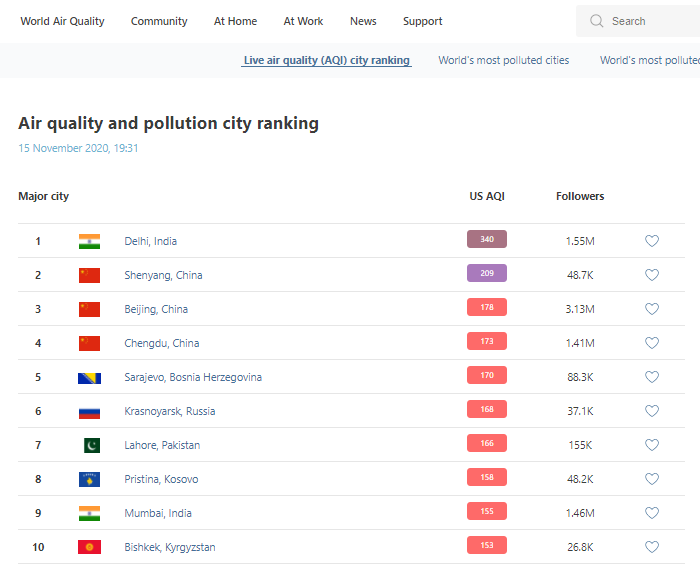Click the Pakistan flag beside Lahore
The width and height of the screenshot is (700, 565).
(91, 445)
